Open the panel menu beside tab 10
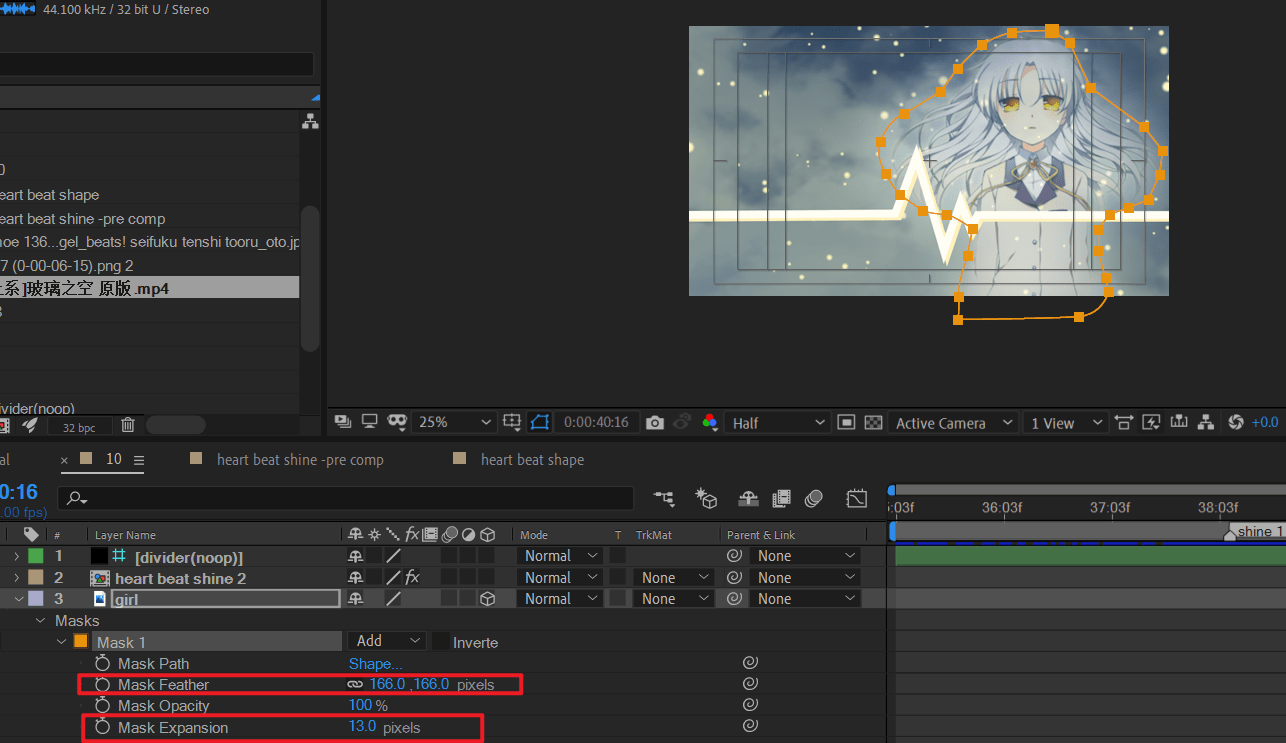 pyautogui.click(x=139, y=460)
